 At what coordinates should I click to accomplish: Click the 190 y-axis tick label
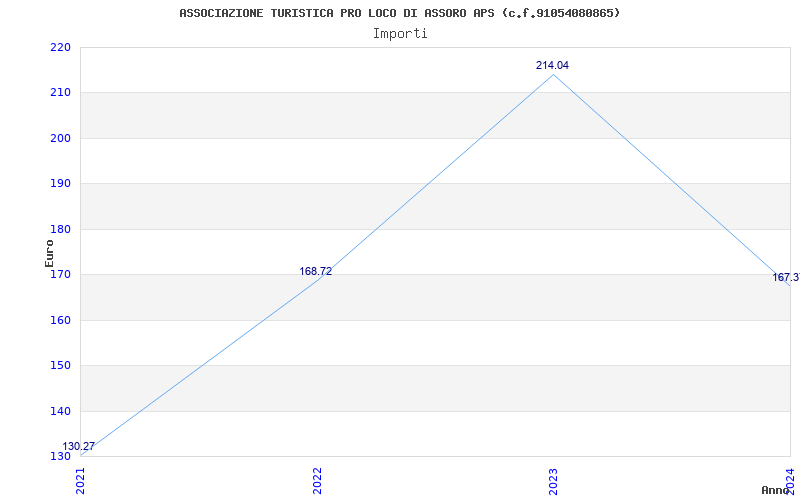(x=60, y=184)
